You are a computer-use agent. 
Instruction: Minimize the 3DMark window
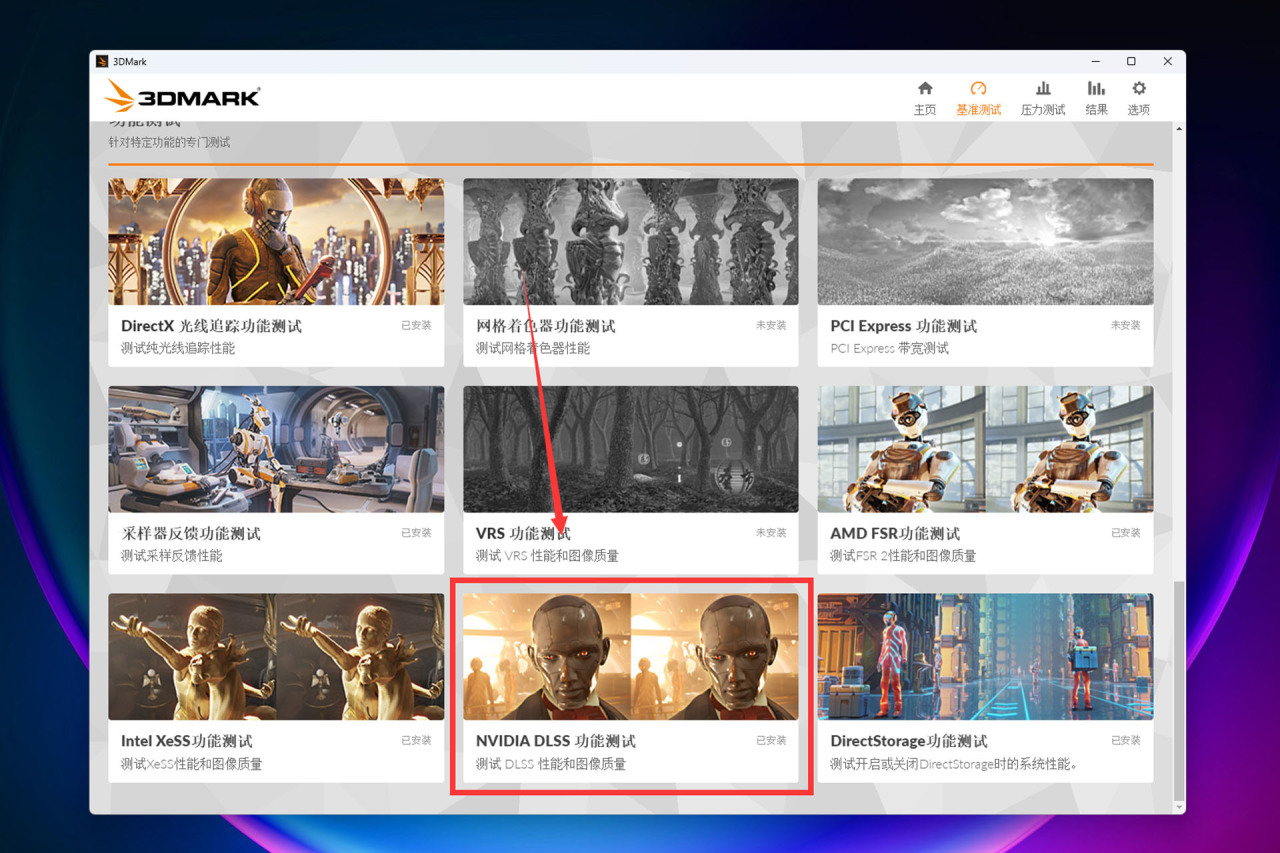pyautogui.click(x=1095, y=61)
